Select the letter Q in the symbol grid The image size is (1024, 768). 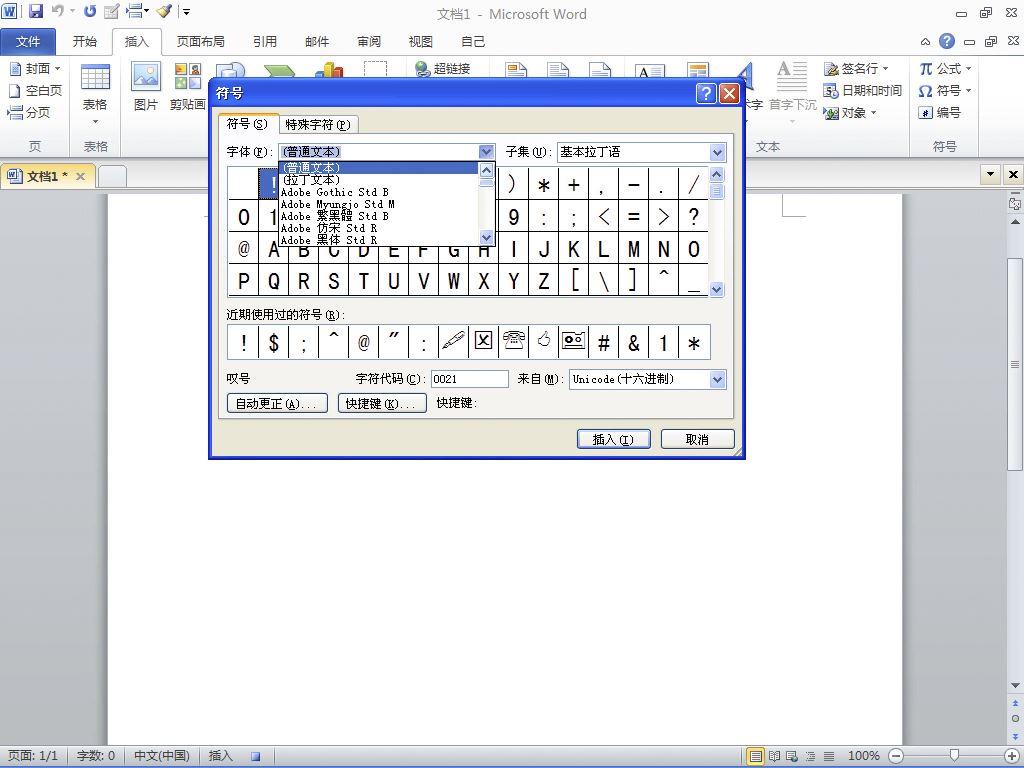point(274,281)
